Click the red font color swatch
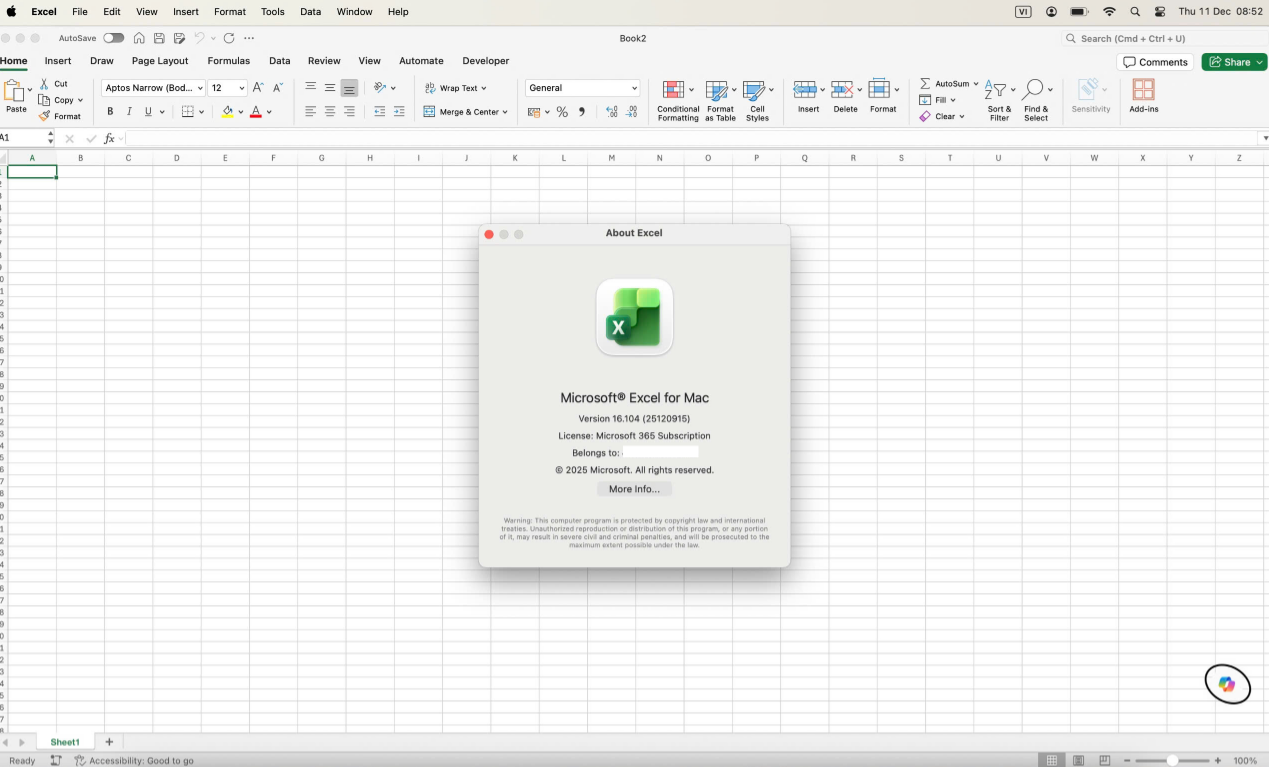This screenshot has height=767, width=1269. pos(256,112)
